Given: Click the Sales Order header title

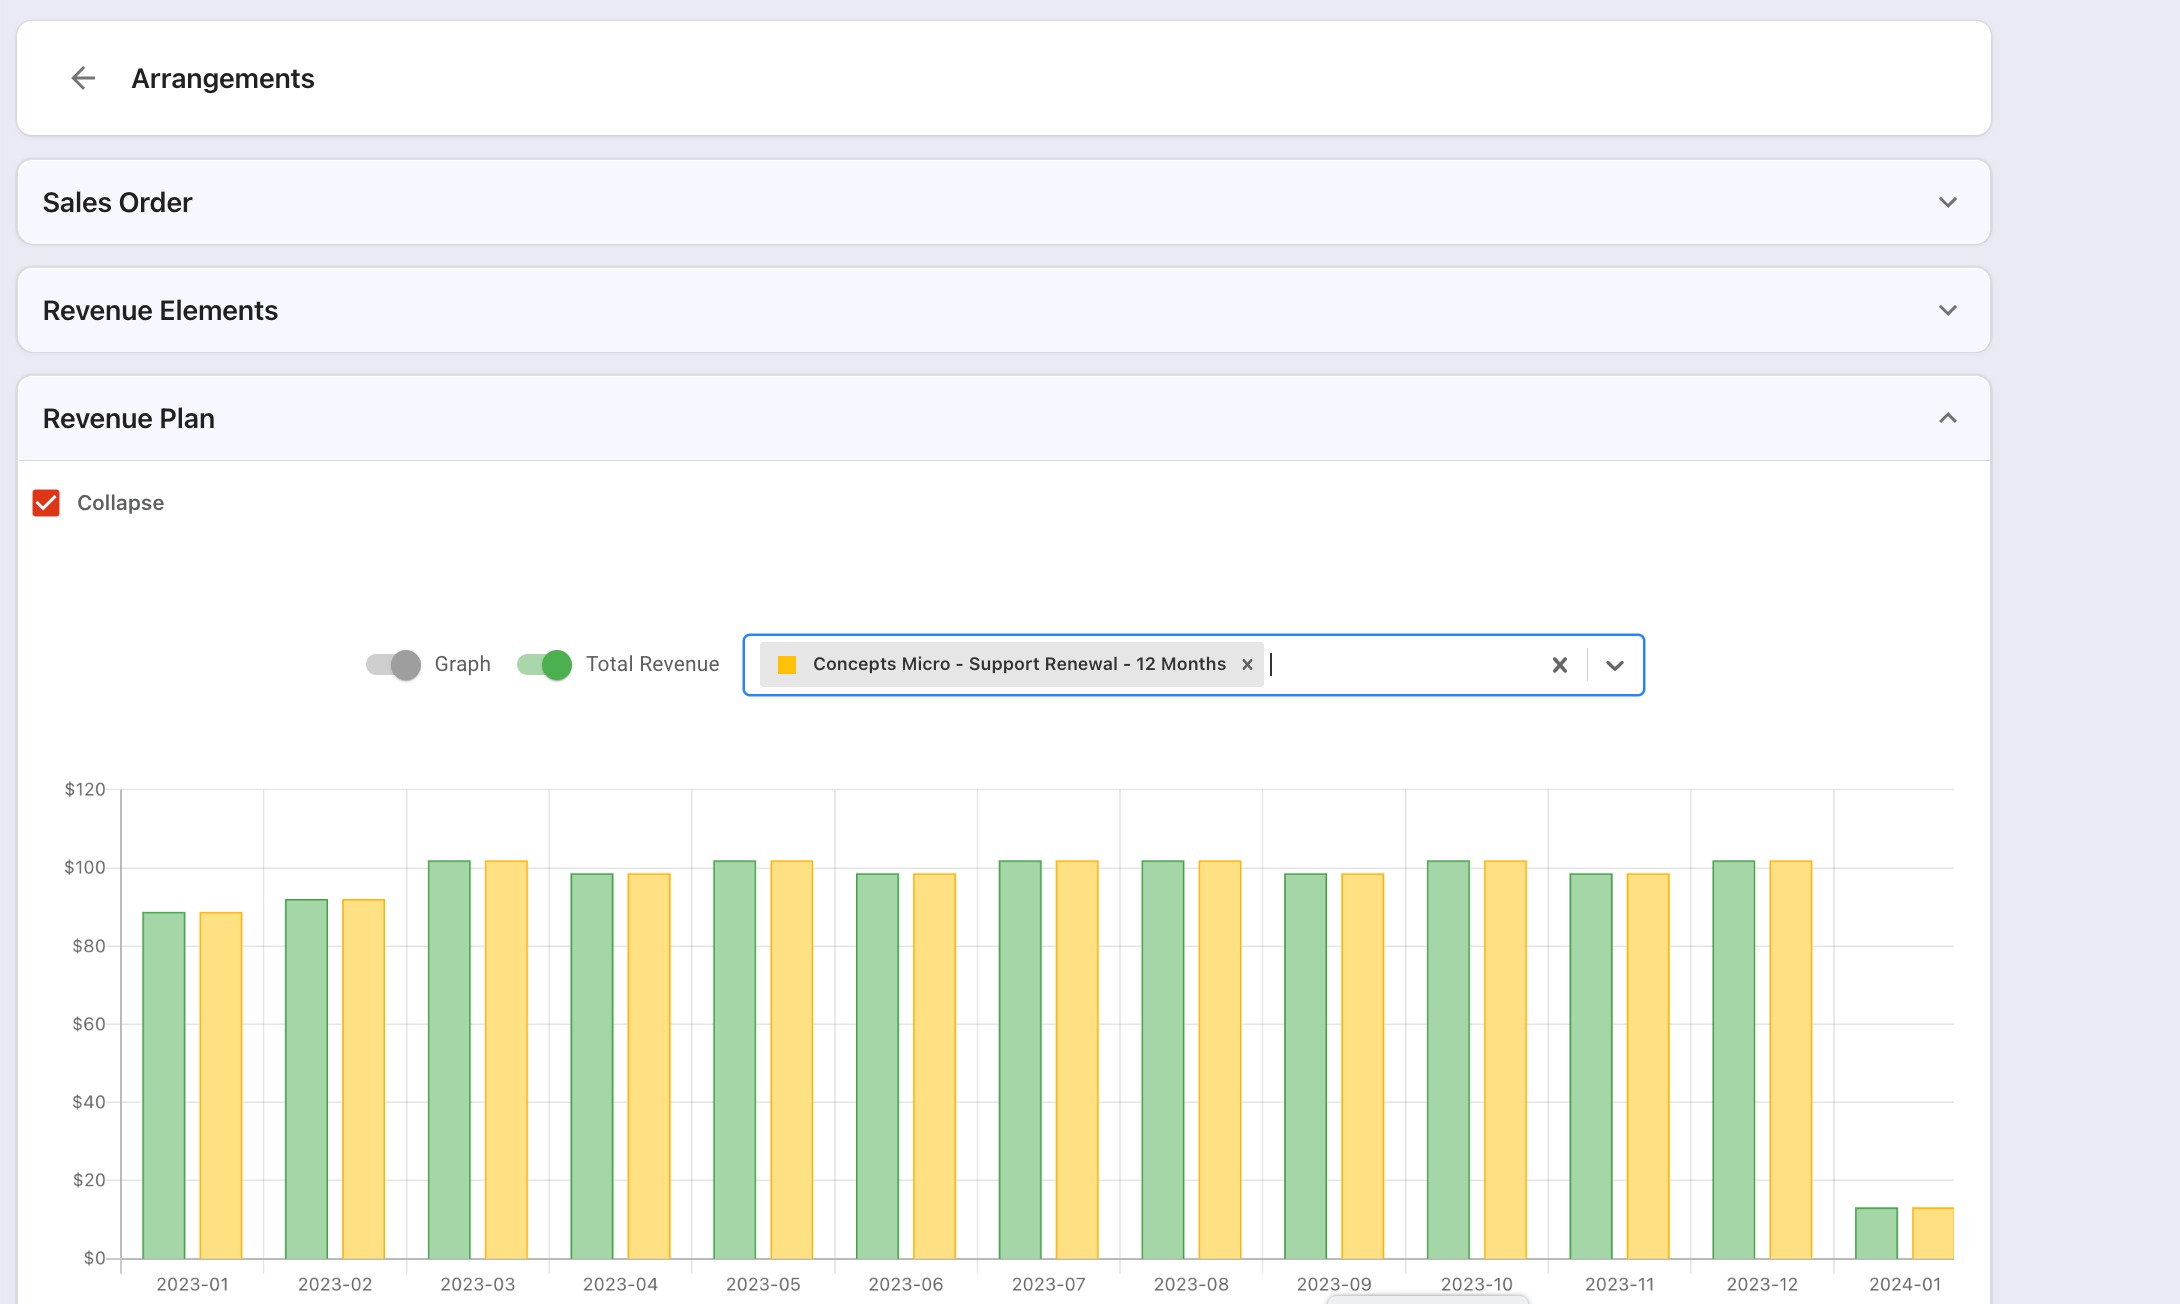Looking at the screenshot, I should coord(117,203).
